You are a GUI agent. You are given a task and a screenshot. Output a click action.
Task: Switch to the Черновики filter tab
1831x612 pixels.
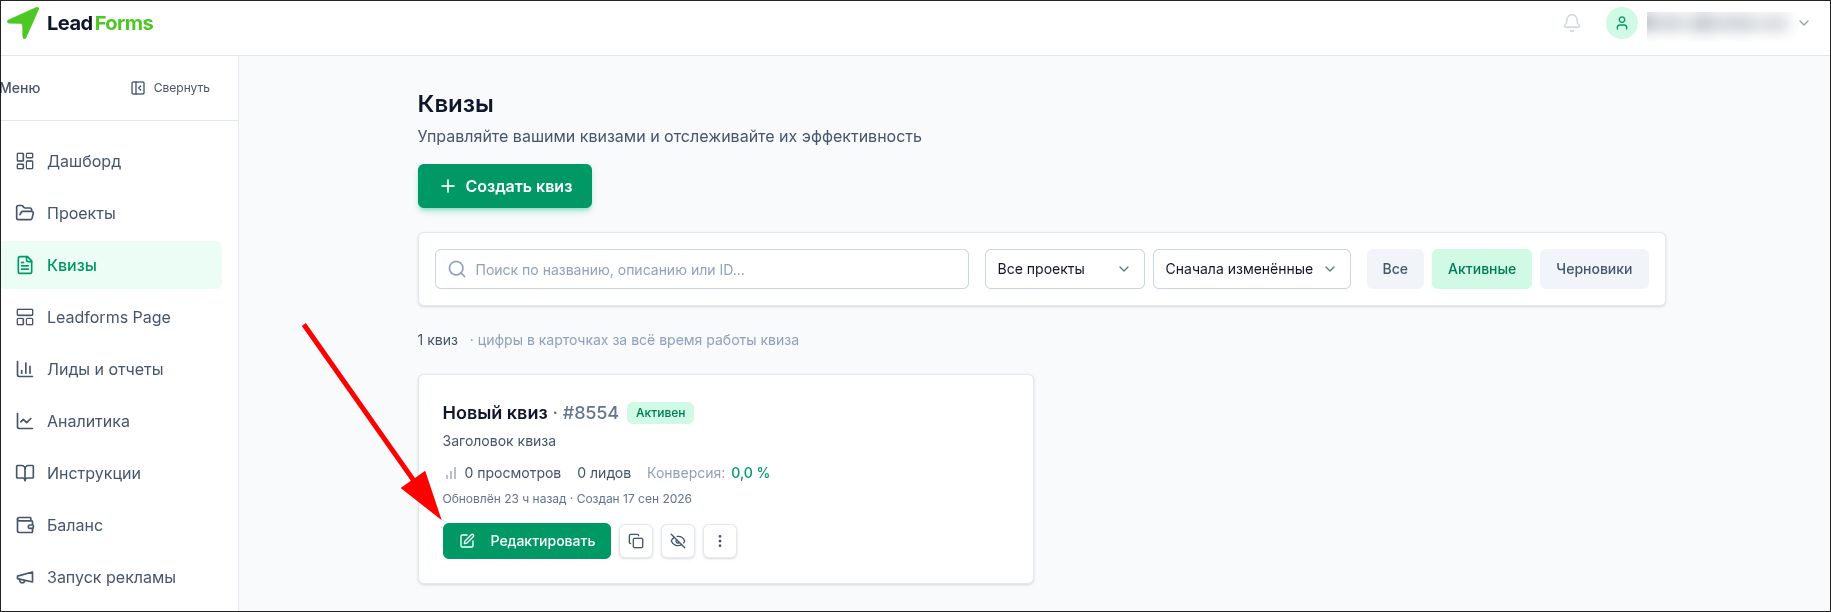(1594, 269)
